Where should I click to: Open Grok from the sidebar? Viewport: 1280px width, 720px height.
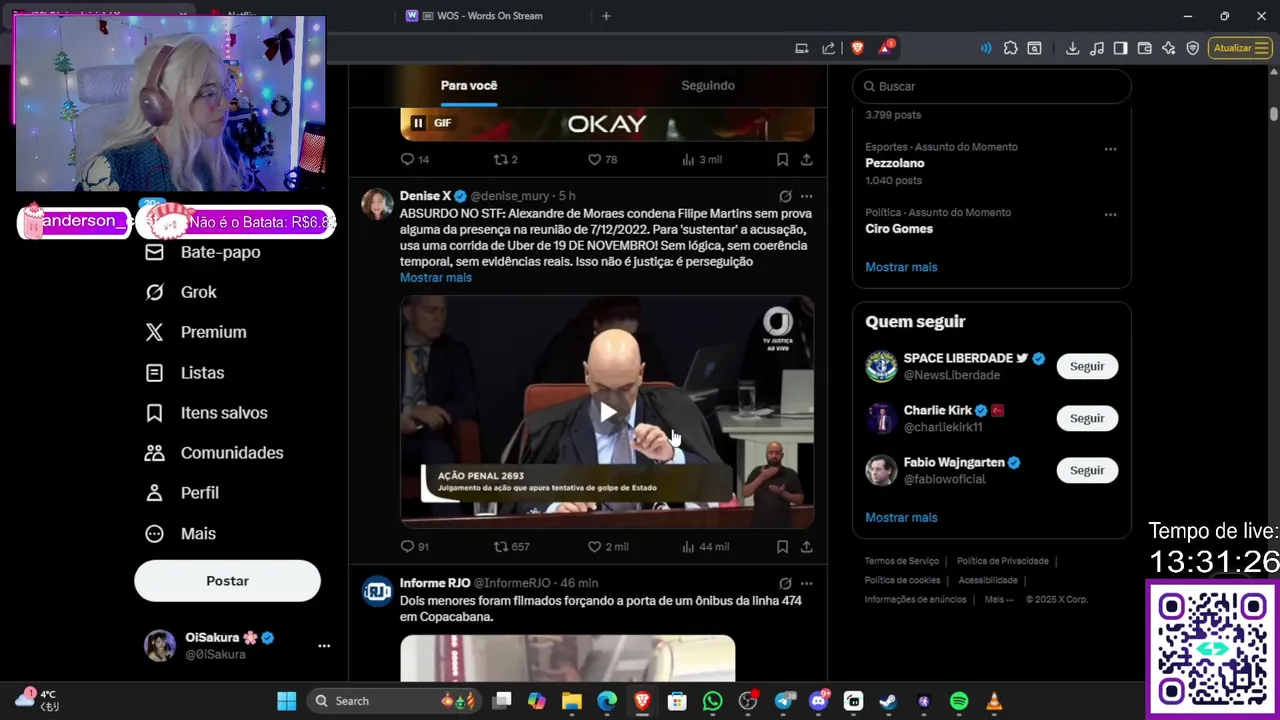181,292
